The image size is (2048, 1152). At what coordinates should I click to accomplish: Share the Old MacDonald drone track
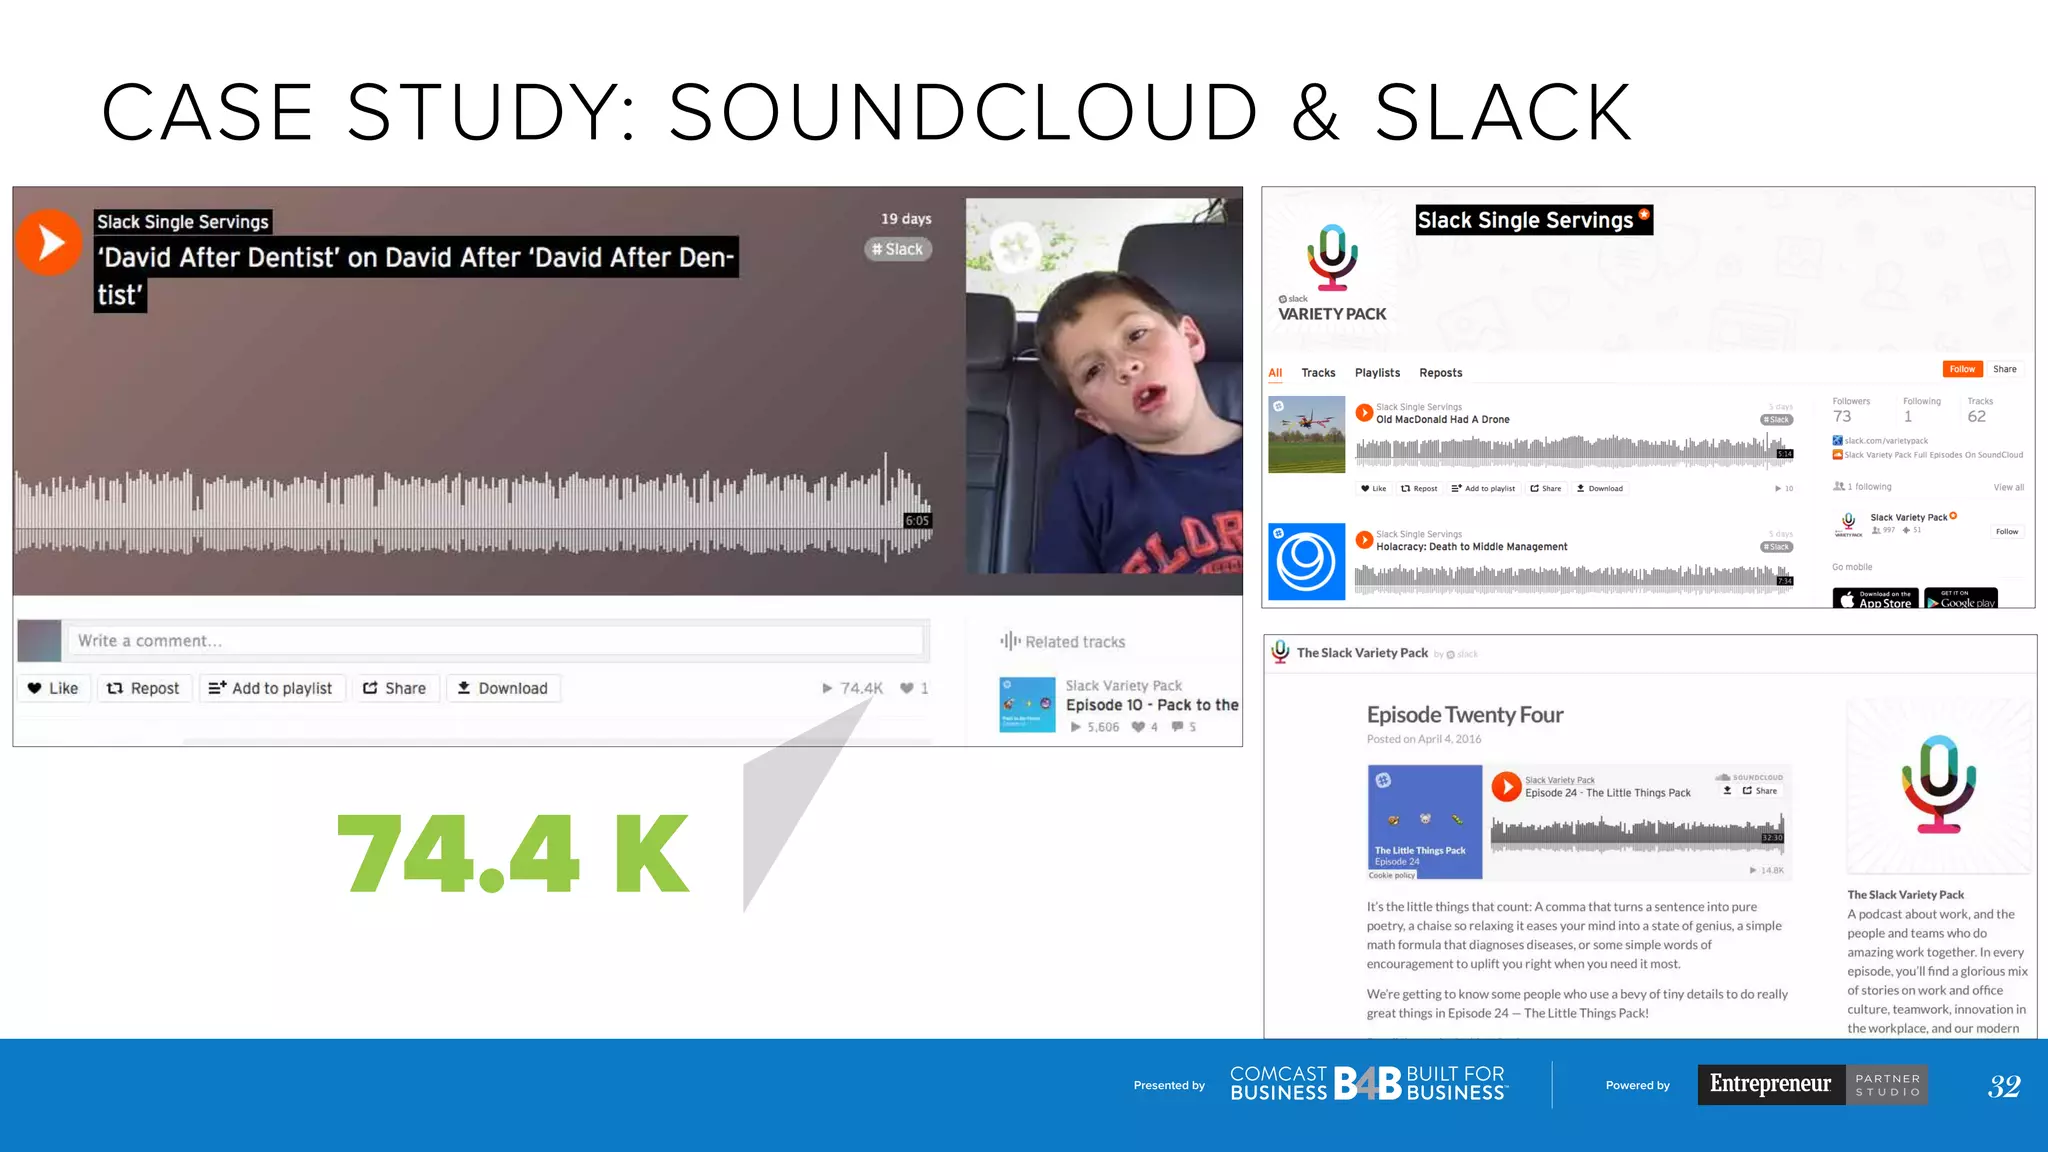click(1545, 489)
